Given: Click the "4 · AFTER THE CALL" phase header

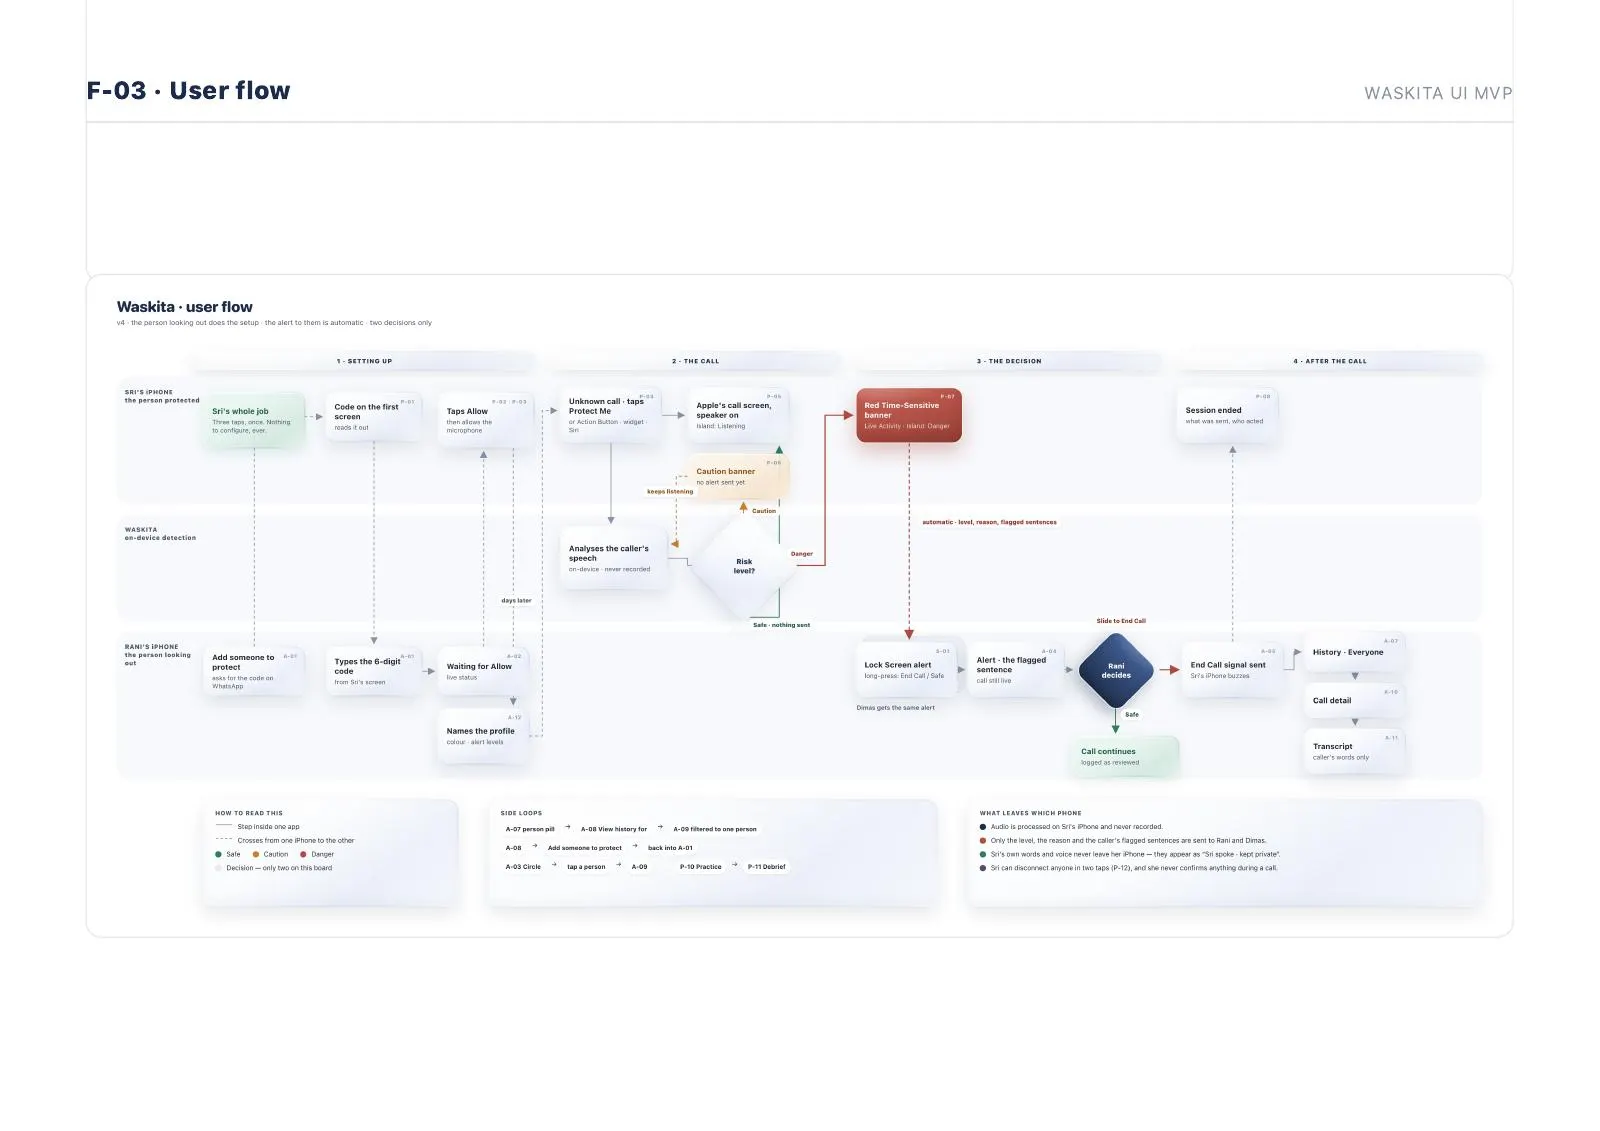Looking at the screenshot, I should [1329, 361].
